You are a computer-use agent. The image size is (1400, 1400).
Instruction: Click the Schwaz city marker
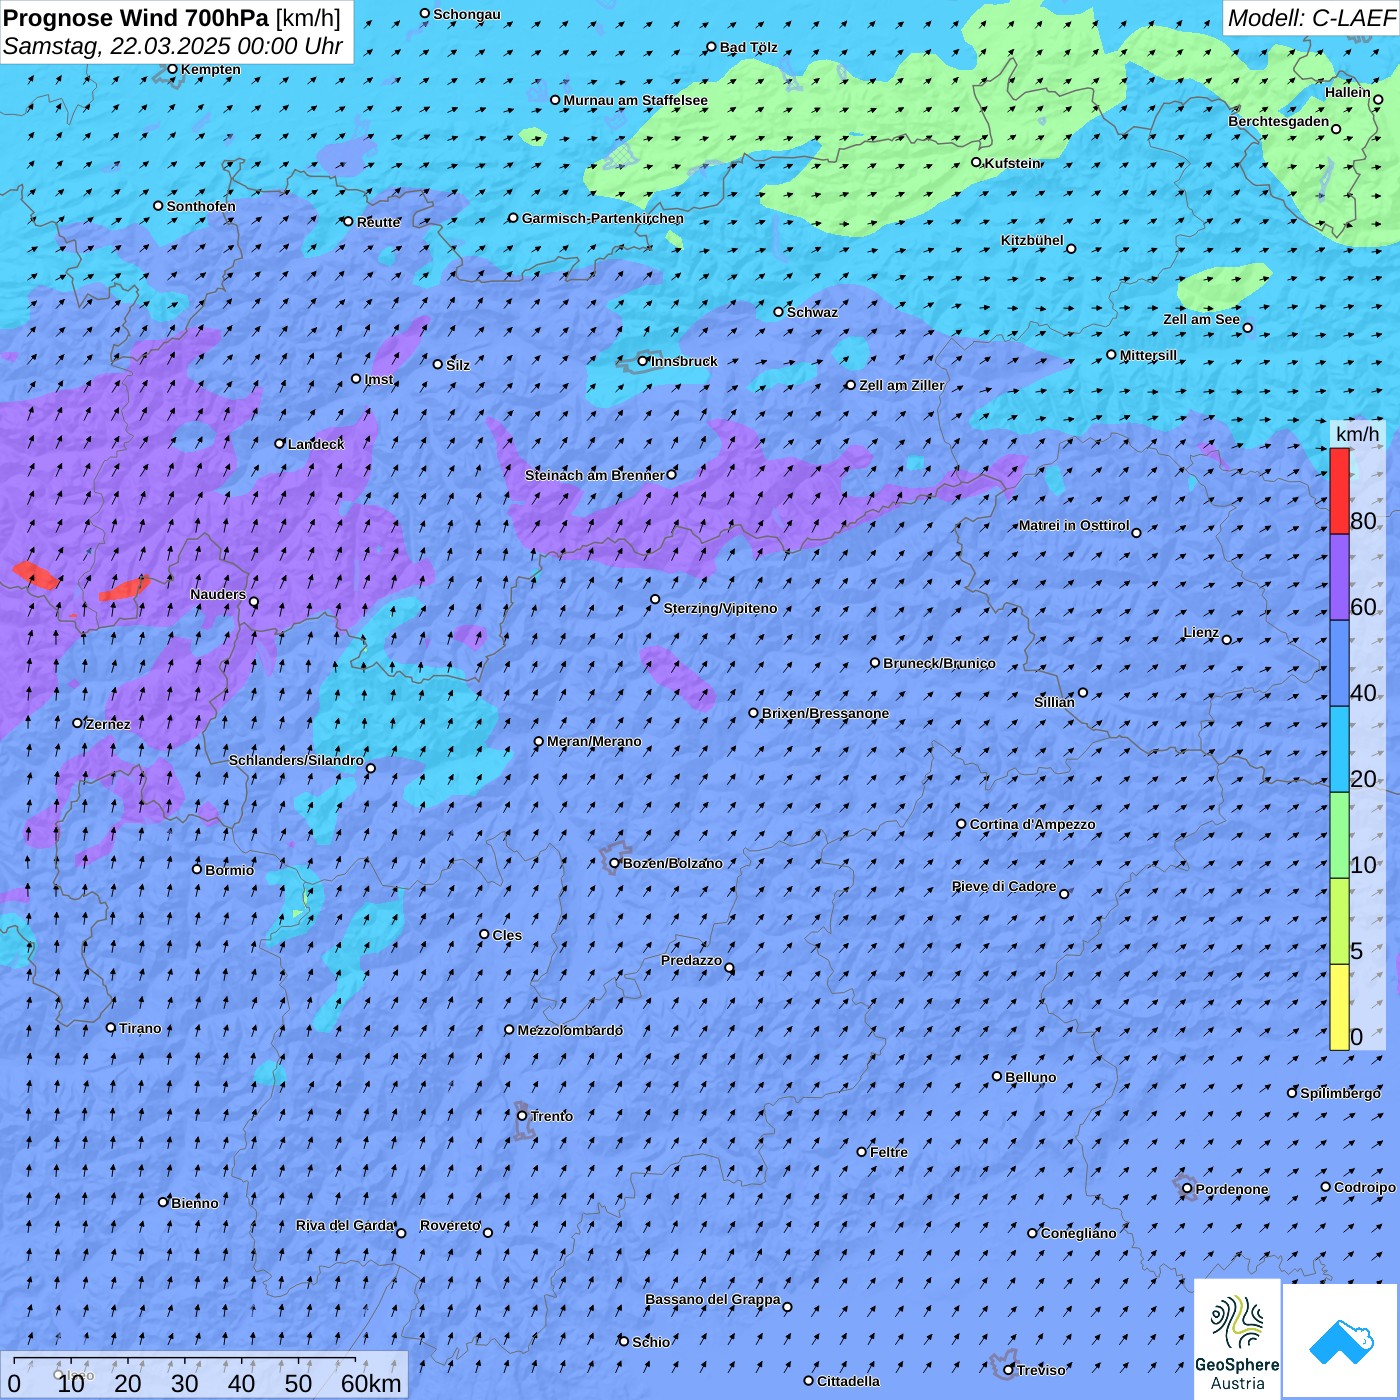[779, 312]
